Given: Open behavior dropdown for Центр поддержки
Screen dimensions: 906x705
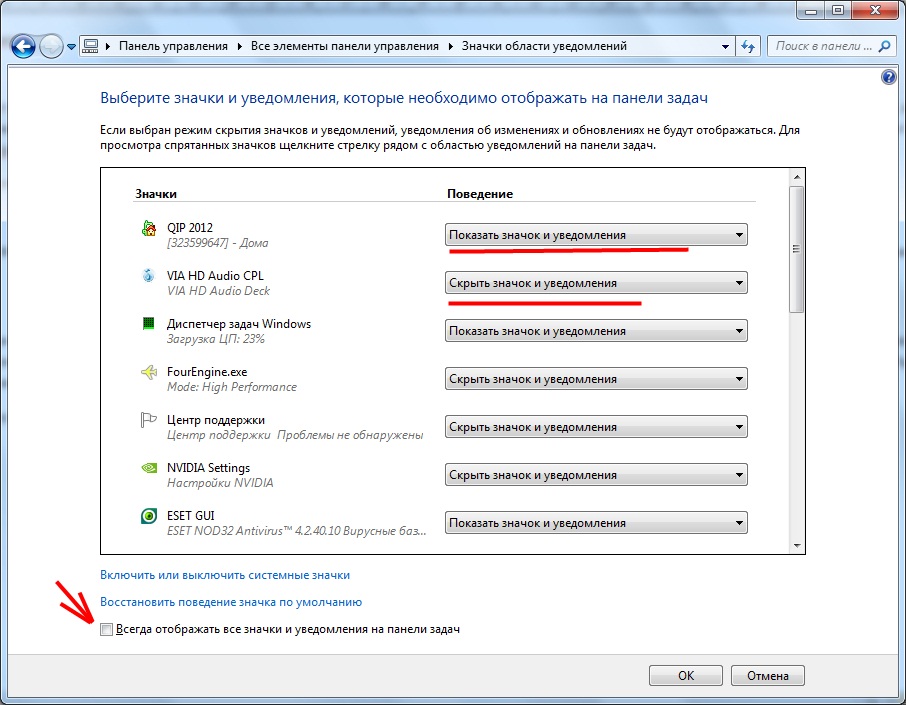Looking at the screenshot, I should click(x=596, y=426).
